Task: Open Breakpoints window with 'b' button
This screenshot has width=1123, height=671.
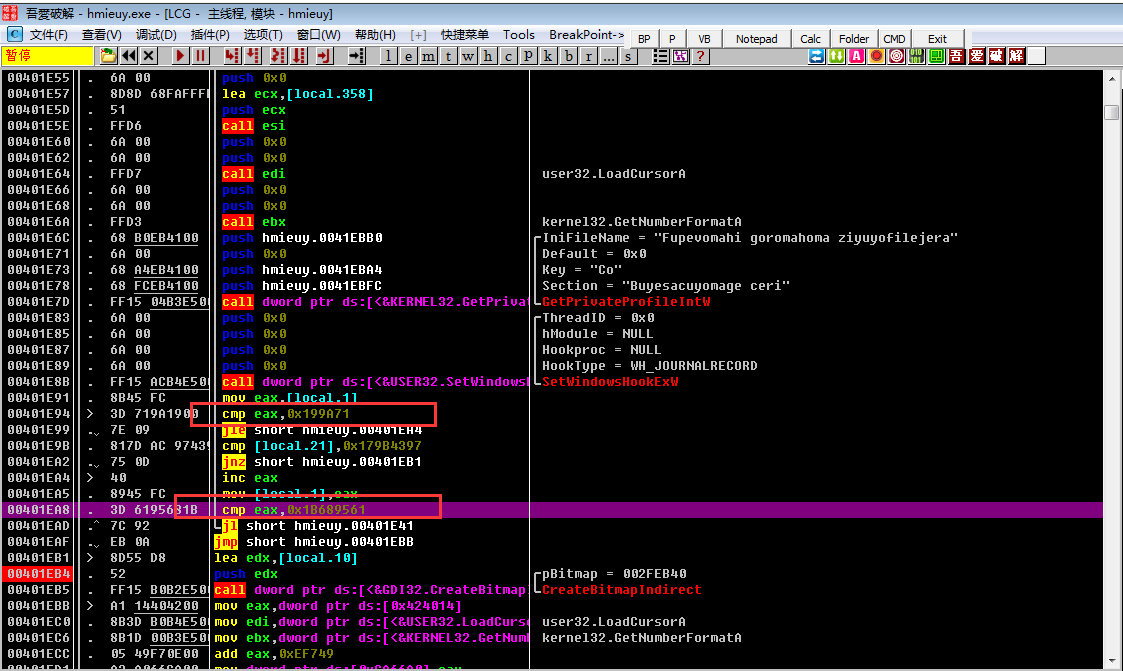Action: (x=569, y=56)
